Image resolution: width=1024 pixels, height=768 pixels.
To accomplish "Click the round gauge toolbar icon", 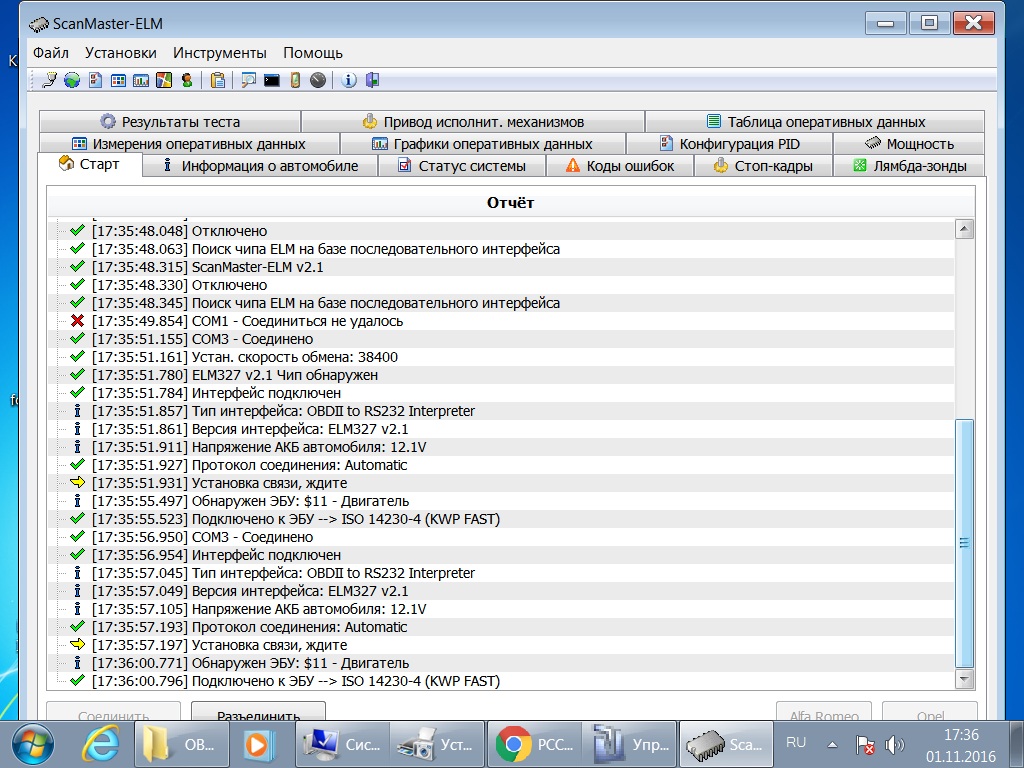I will (x=318, y=80).
